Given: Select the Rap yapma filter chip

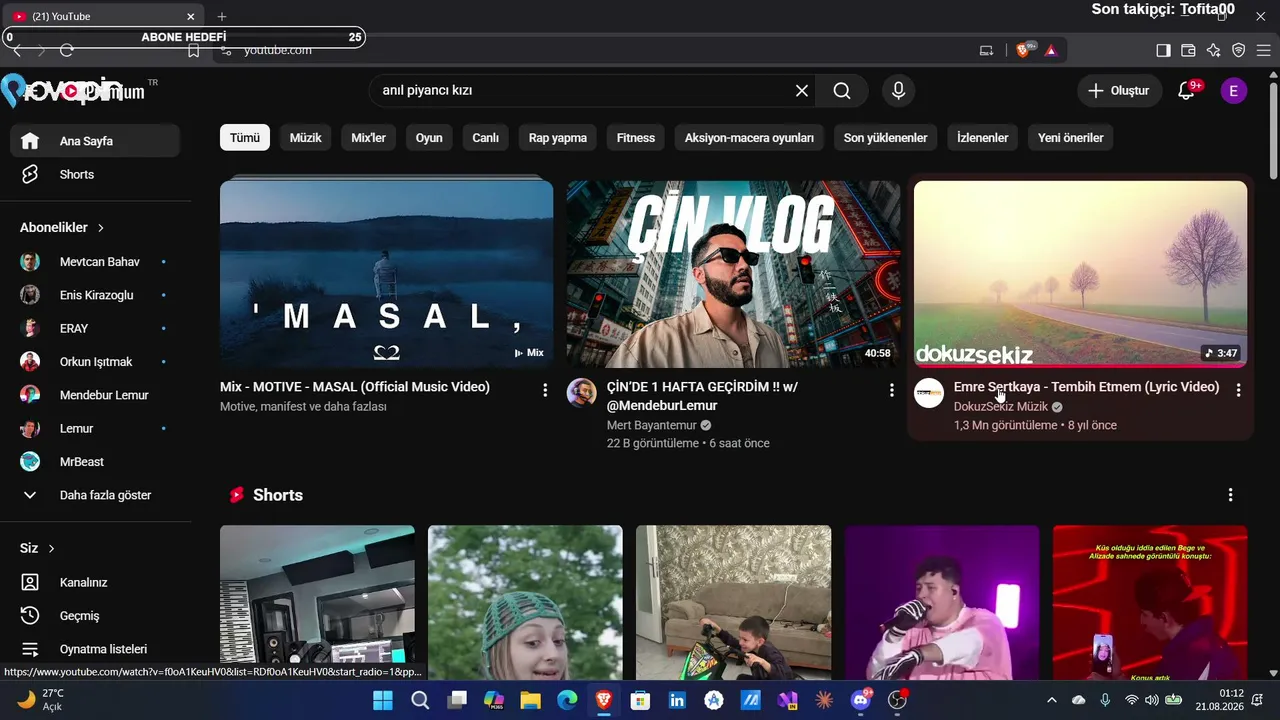Looking at the screenshot, I should tap(558, 138).
